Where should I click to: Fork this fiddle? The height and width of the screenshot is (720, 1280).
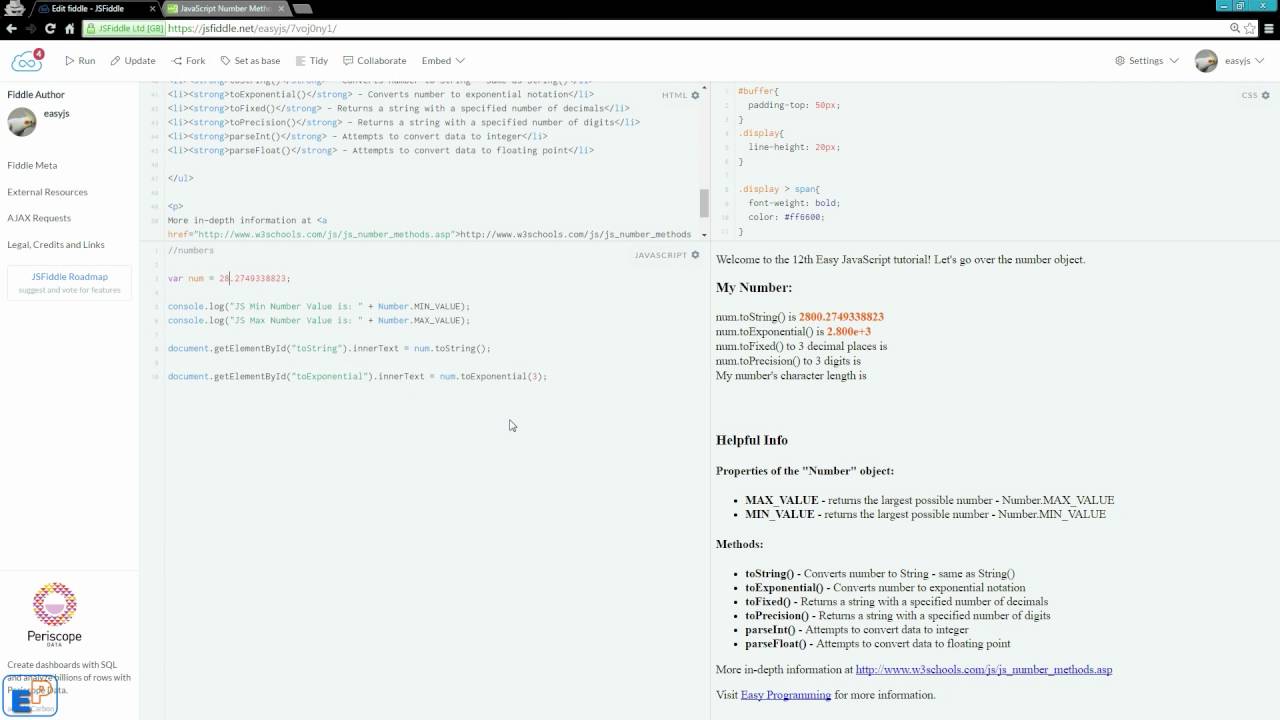pos(188,61)
